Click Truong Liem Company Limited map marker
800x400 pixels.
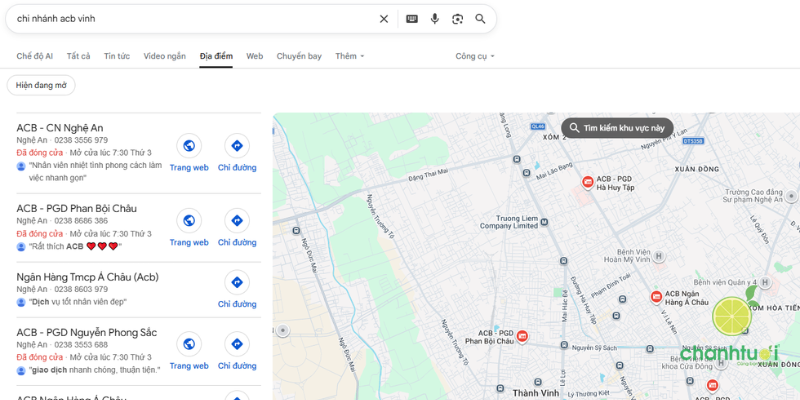click(x=544, y=222)
